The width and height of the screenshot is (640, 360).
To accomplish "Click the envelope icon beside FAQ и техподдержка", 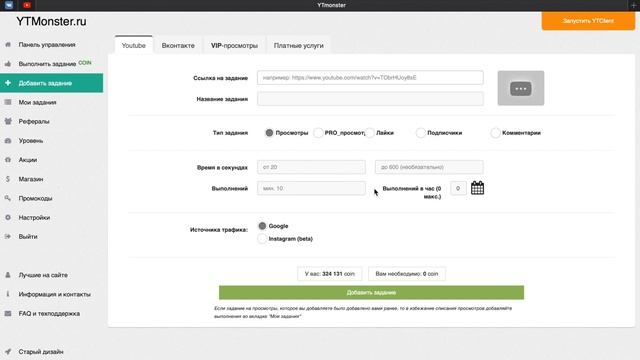I will (x=8, y=313).
